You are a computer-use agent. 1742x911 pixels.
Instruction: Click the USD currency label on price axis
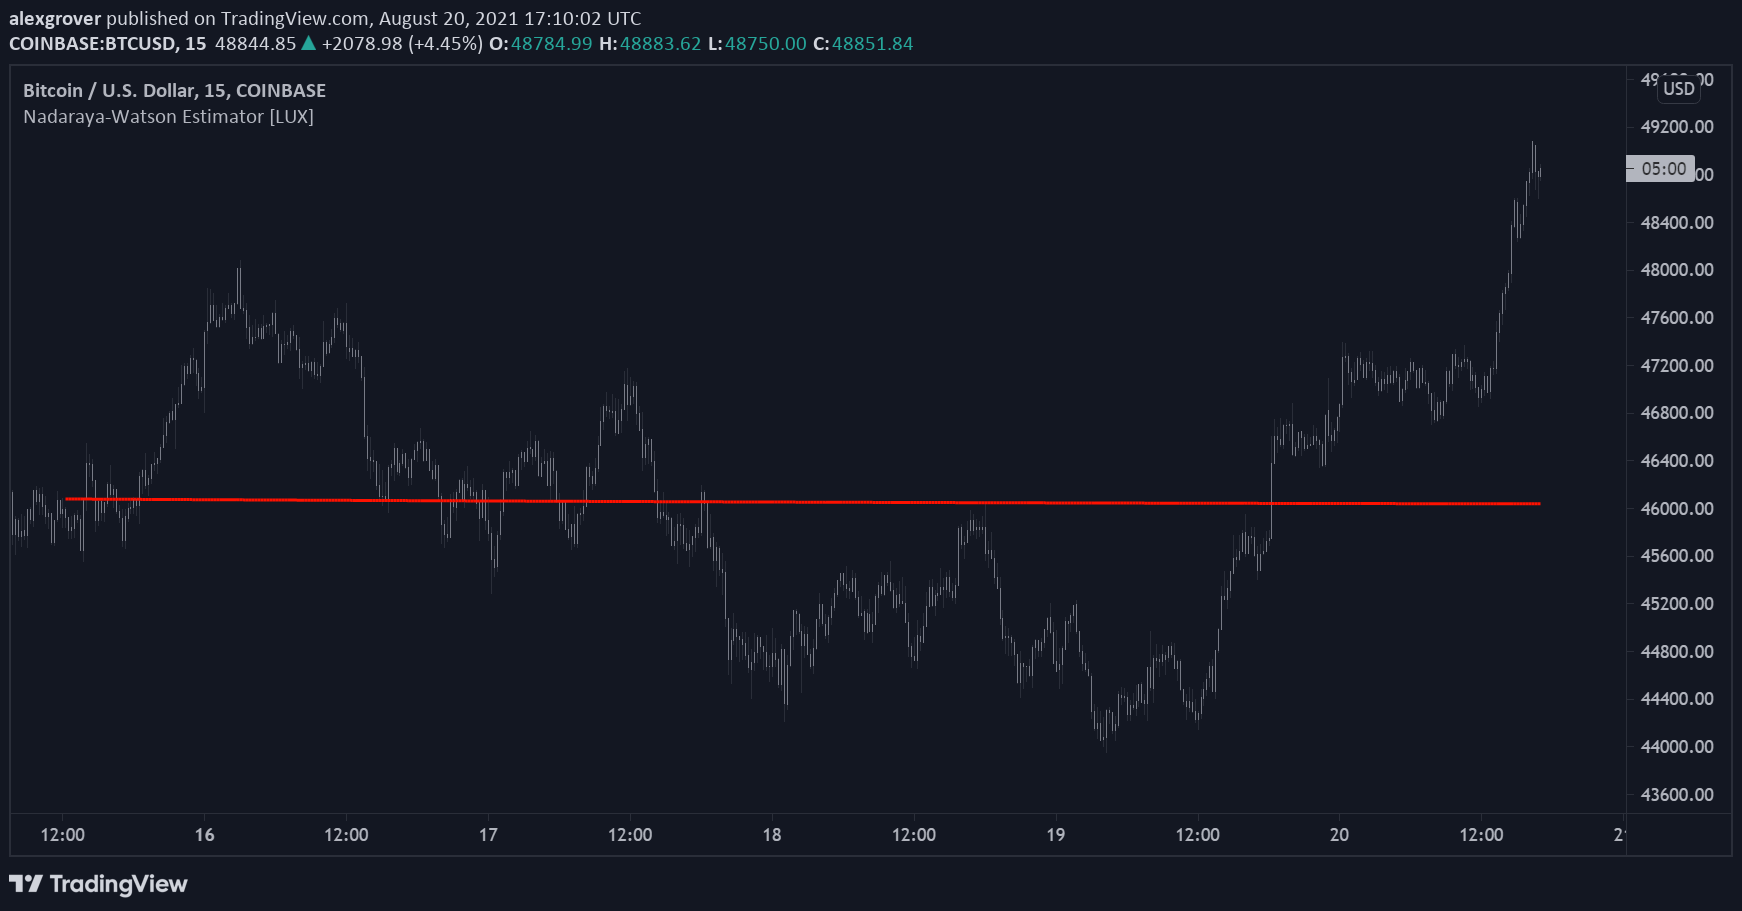[1679, 88]
